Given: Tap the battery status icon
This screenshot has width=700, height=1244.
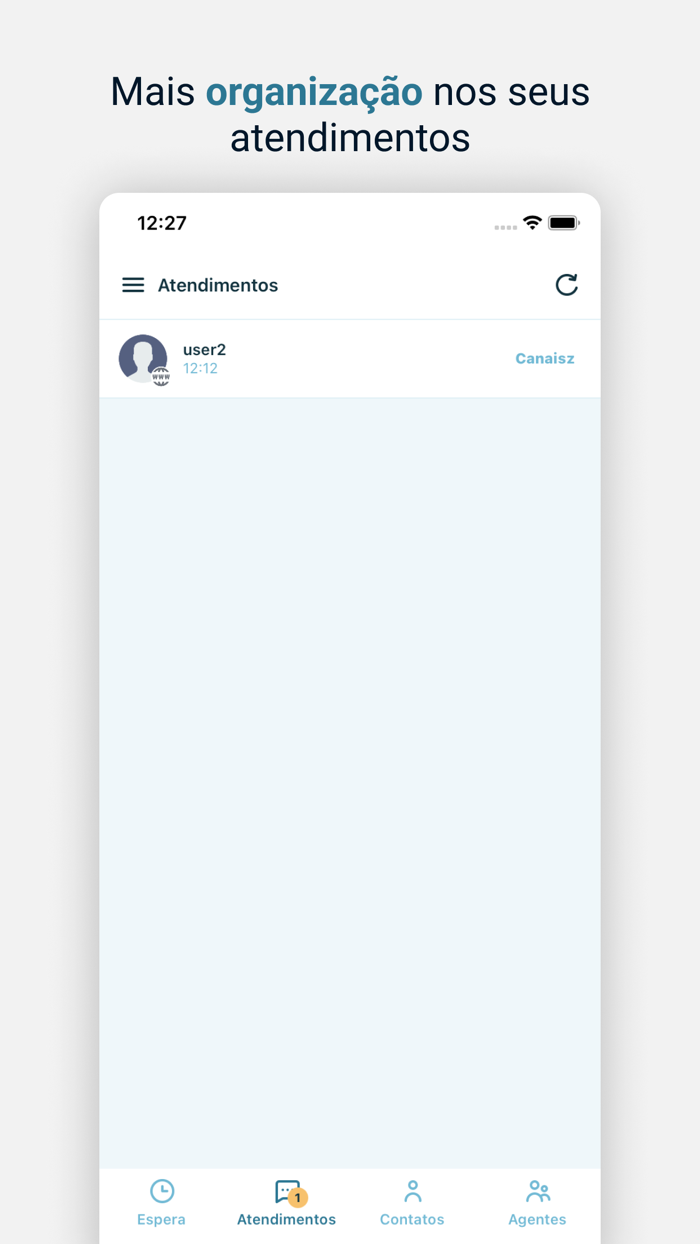Looking at the screenshot, I should point(563,223).
